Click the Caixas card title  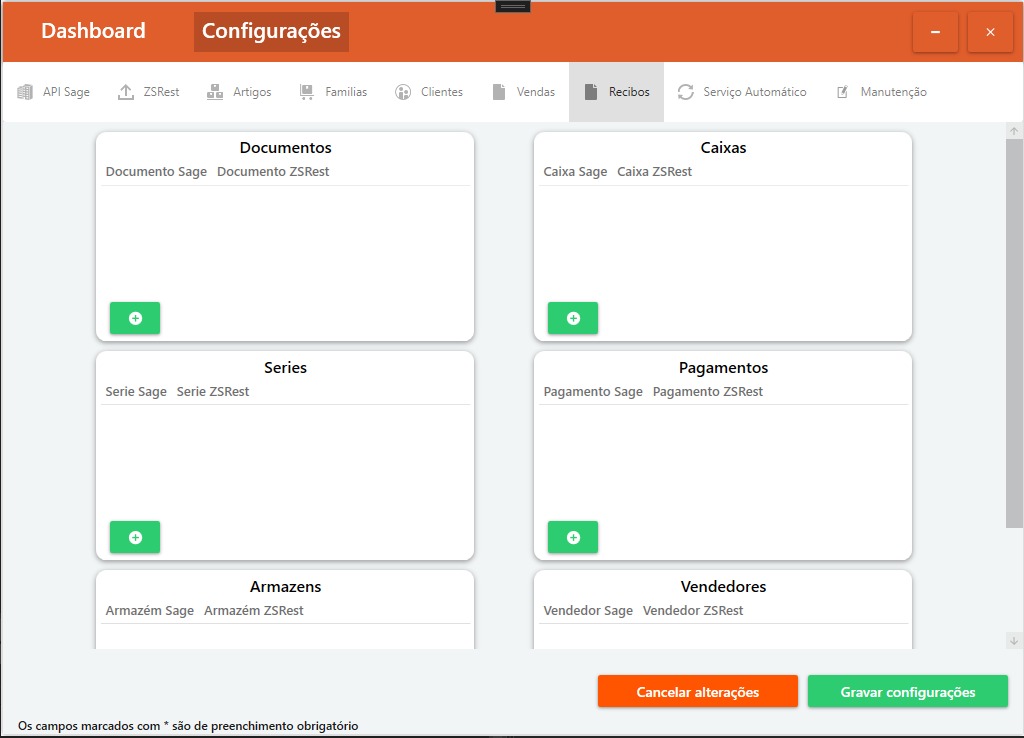723,148
